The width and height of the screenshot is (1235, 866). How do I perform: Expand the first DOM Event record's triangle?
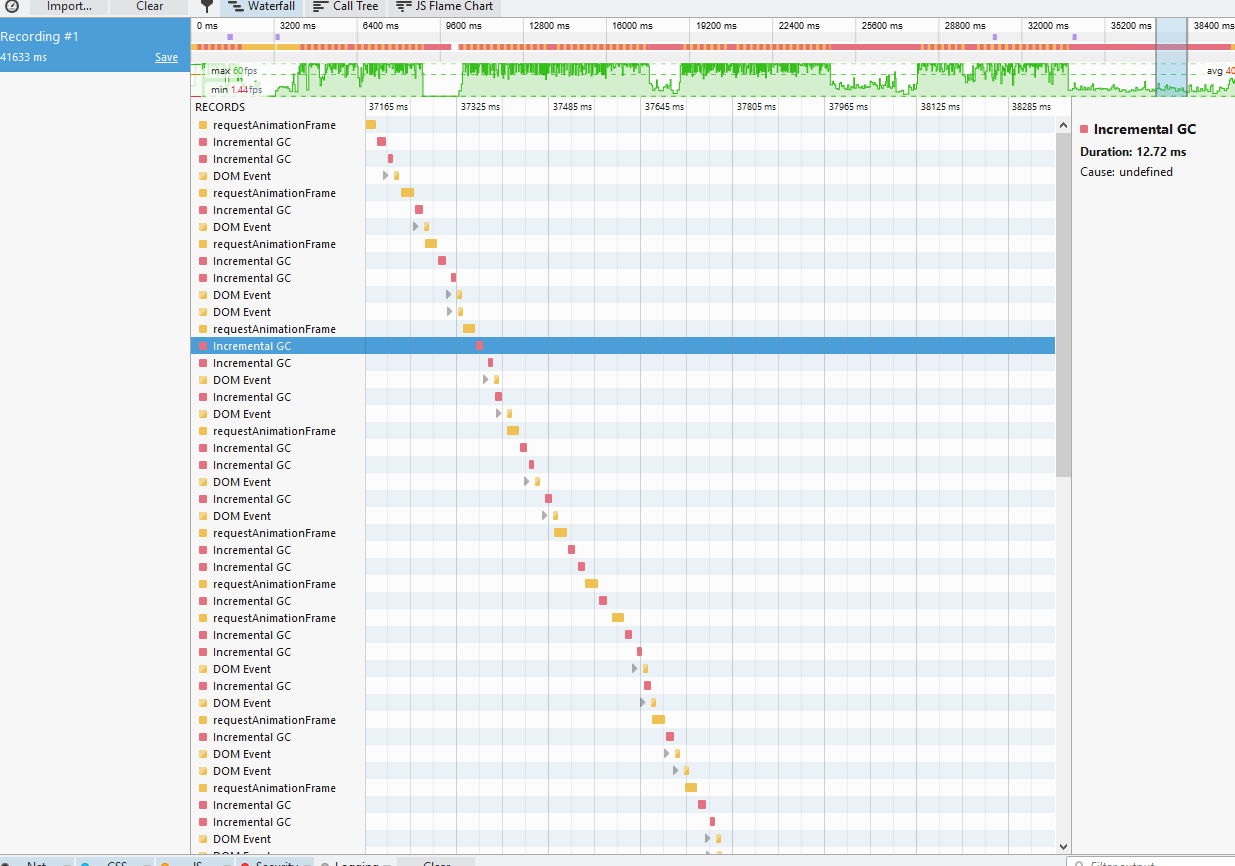click(386, 176)
